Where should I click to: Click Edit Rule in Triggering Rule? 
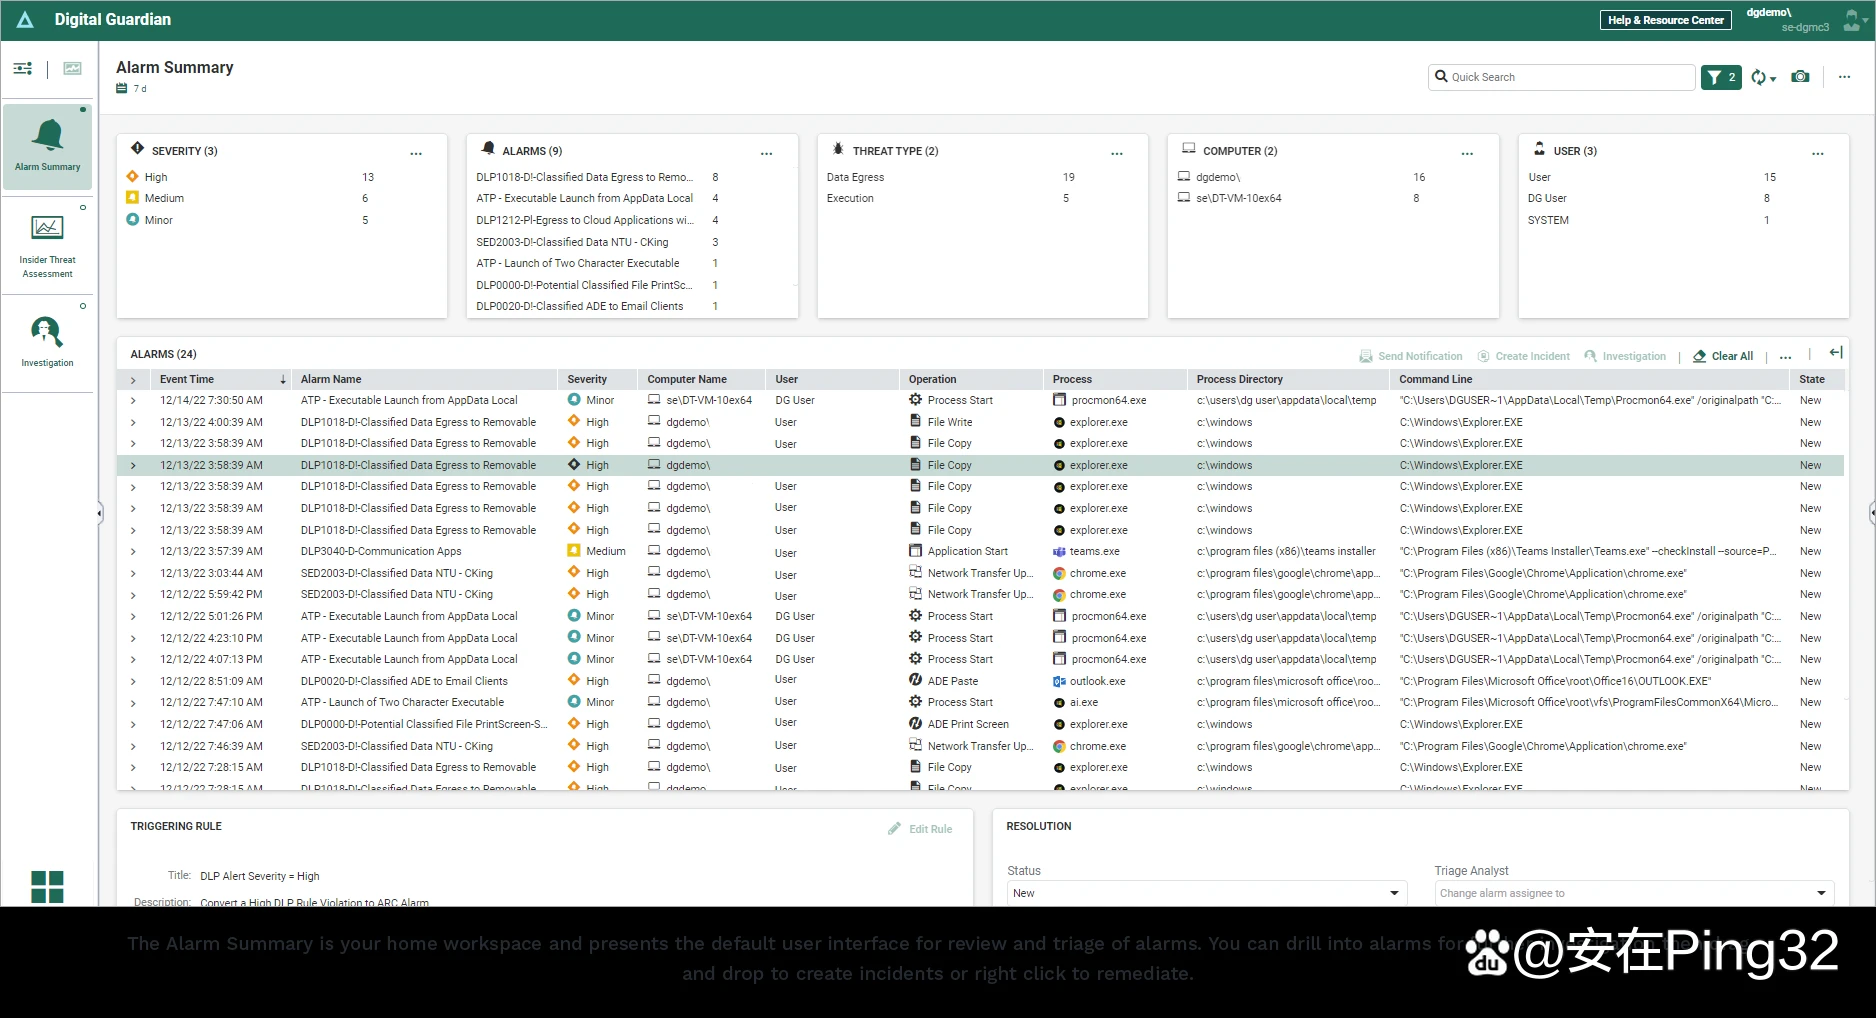920,829
